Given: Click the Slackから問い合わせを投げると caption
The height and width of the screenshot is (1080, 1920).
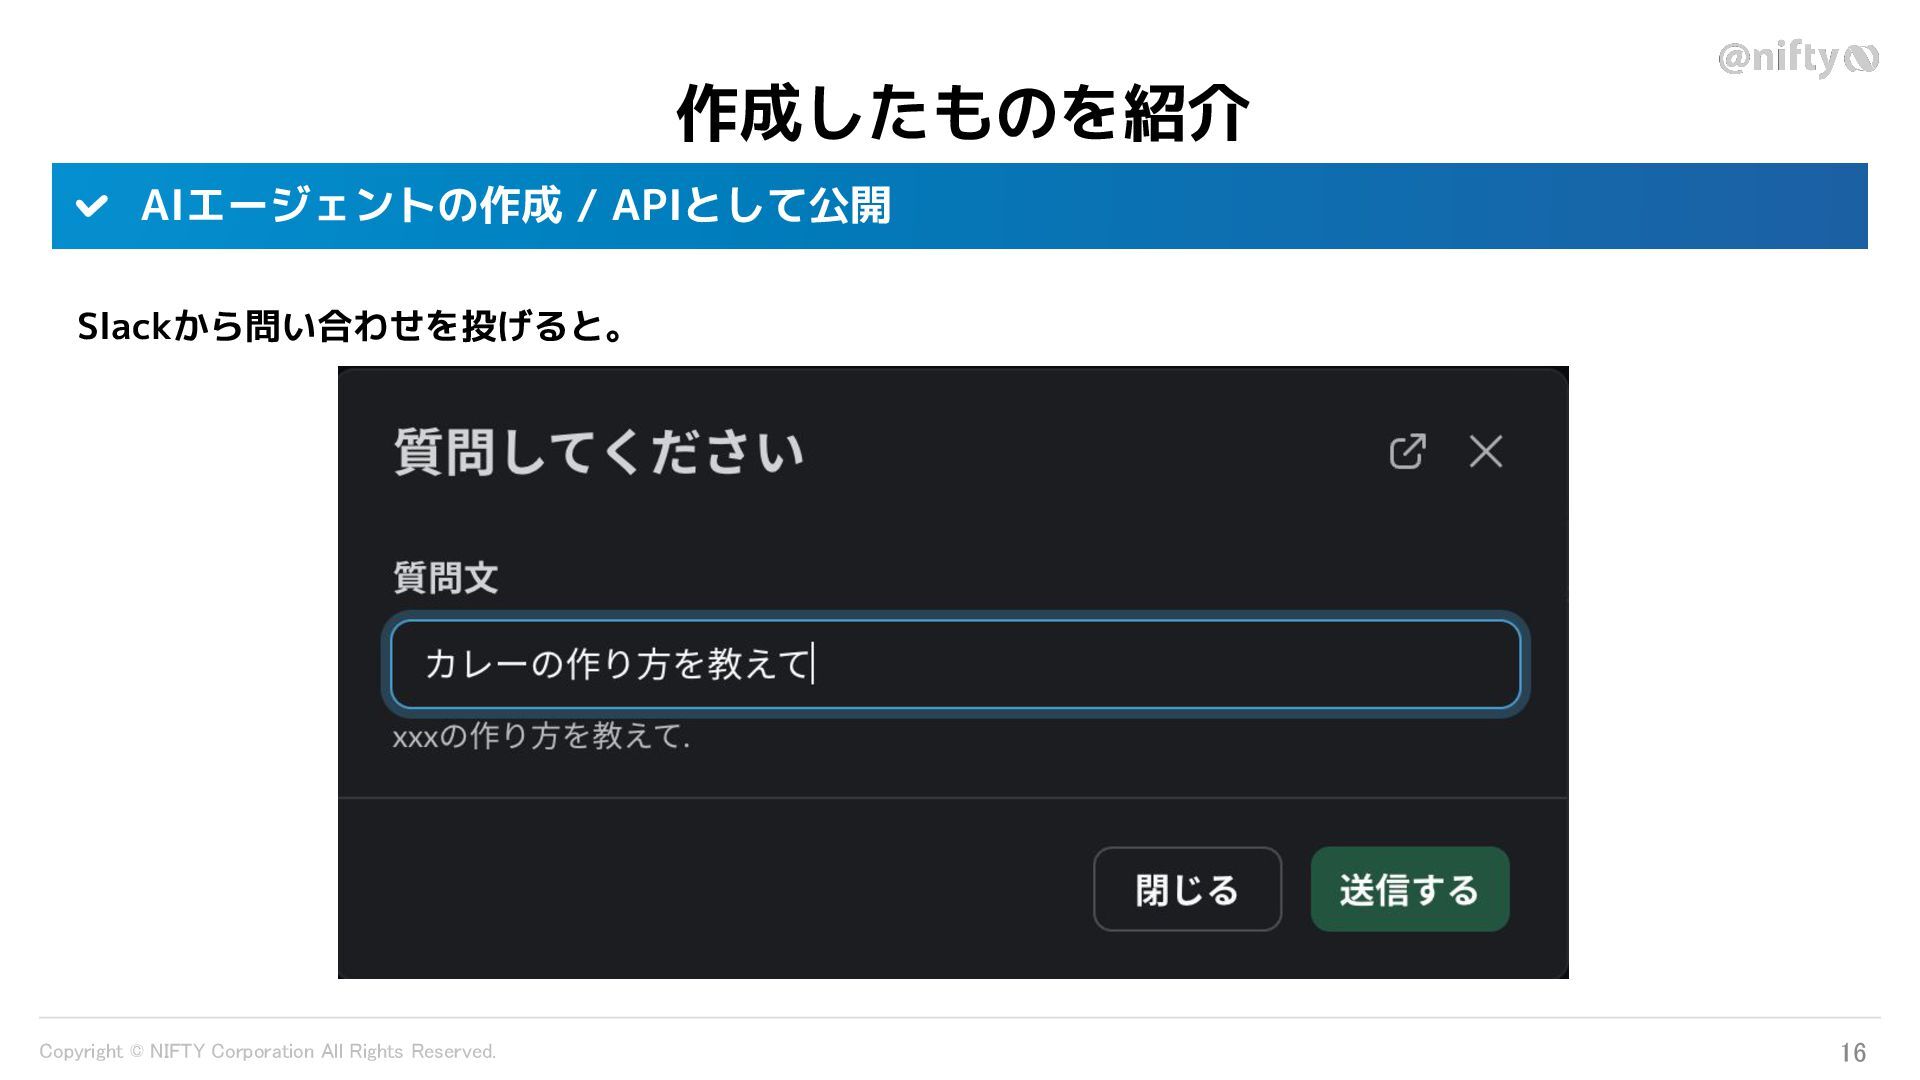Looking at the screenshot, I should point(351,326).
